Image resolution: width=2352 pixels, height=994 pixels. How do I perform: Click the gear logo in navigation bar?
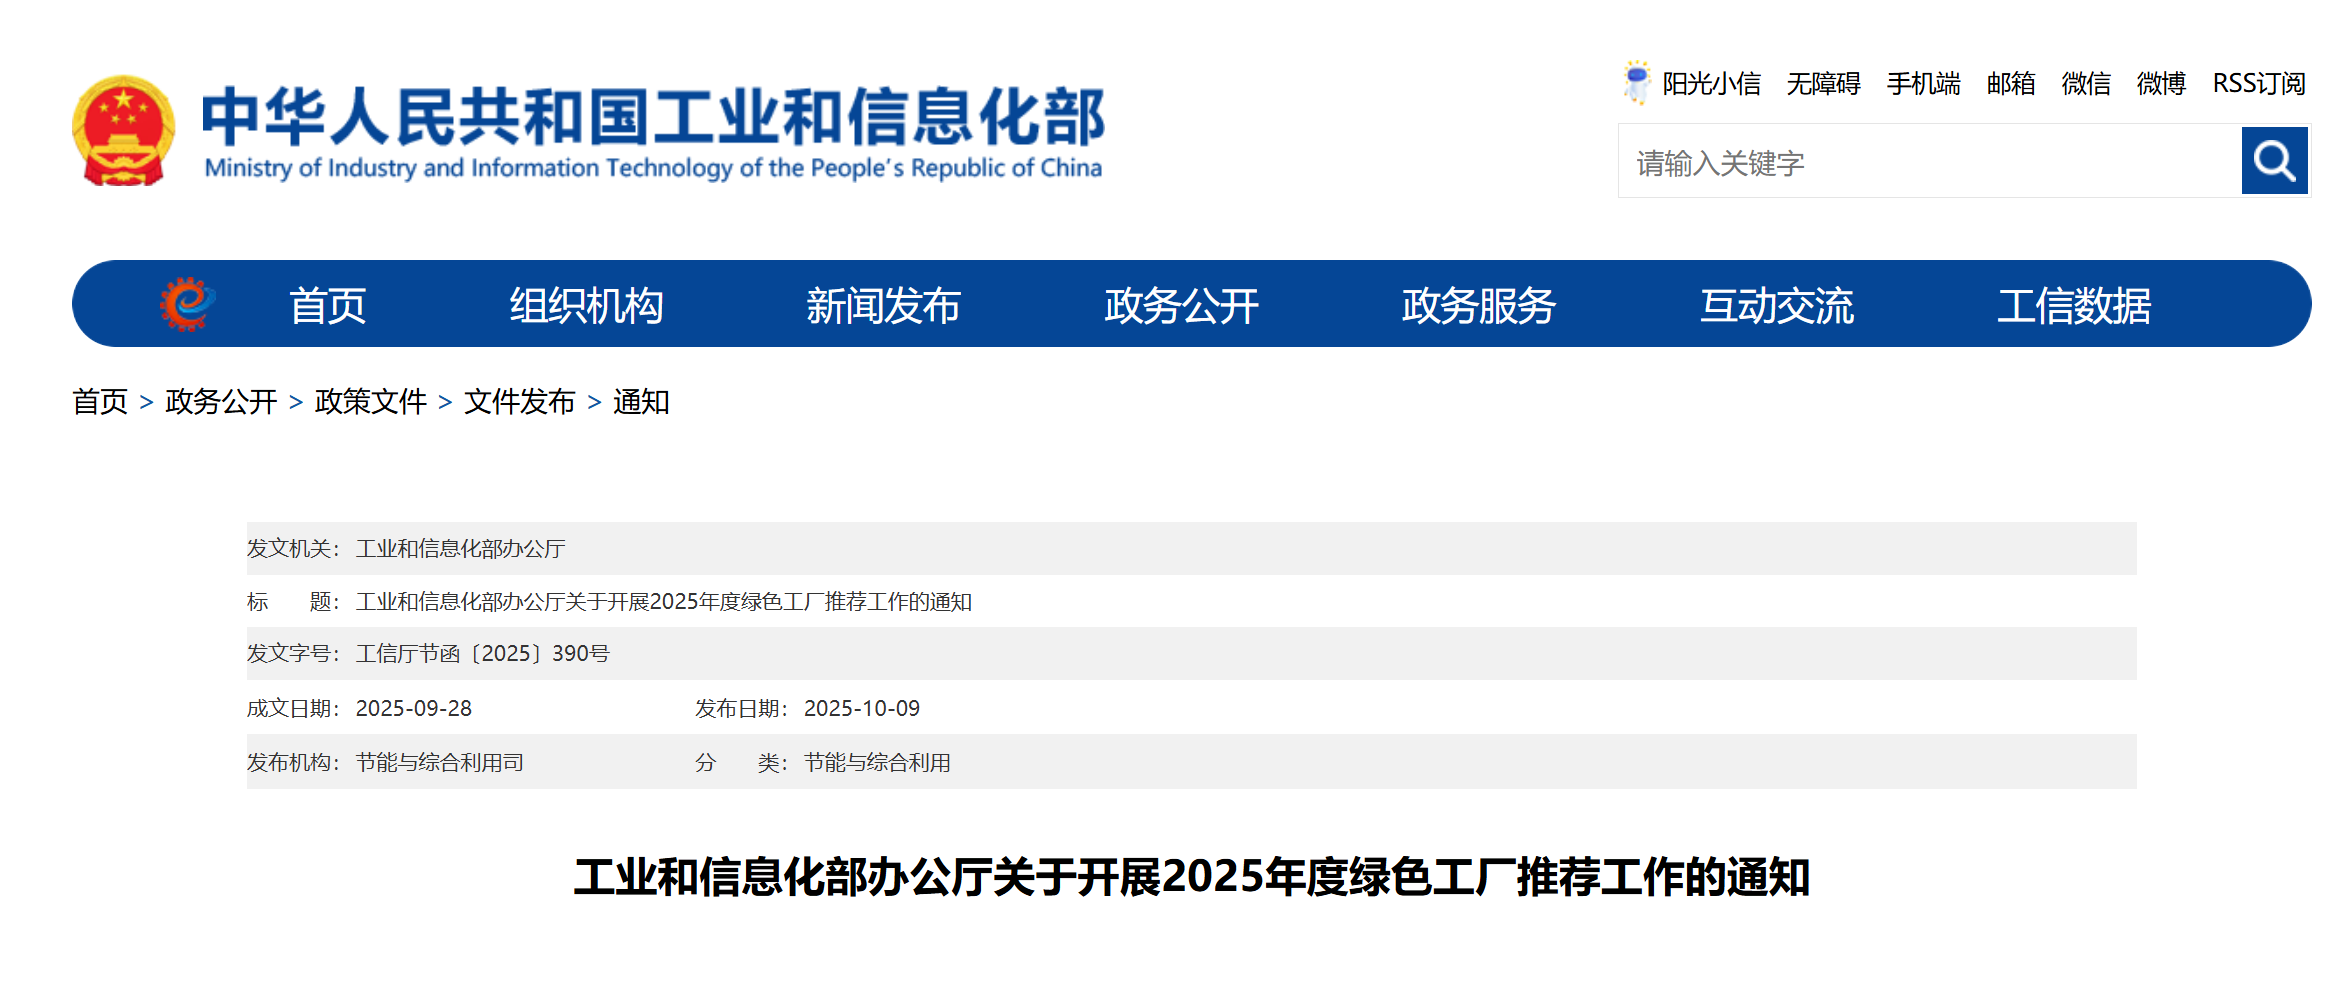(x=187, y=304)
